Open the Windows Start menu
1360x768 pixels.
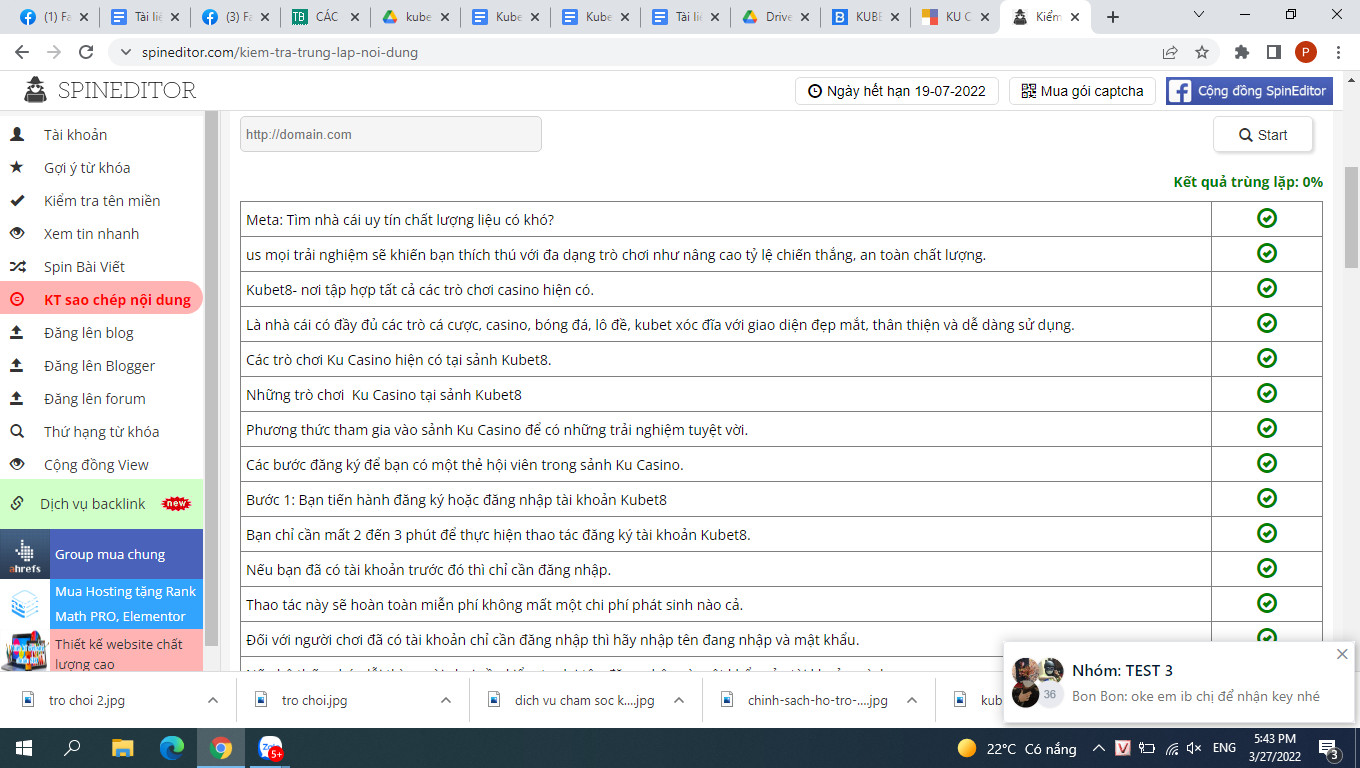pyautogui.click(x=22, y=748)
